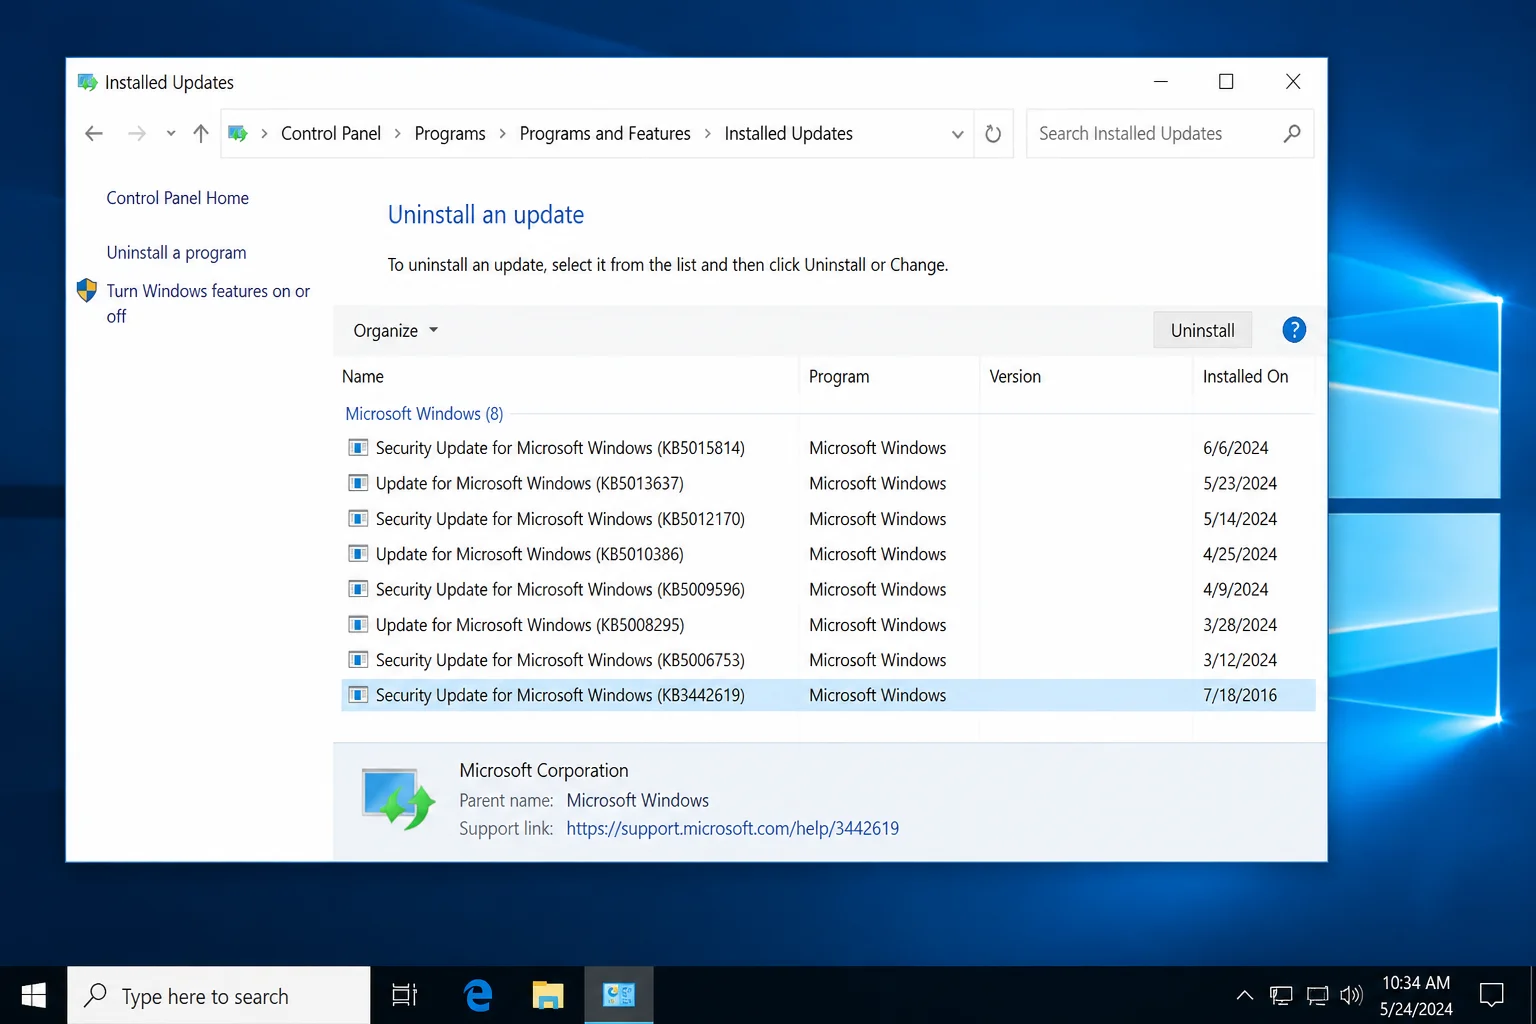Collapse the Microsoft Windows (8) group

point(424,414)
